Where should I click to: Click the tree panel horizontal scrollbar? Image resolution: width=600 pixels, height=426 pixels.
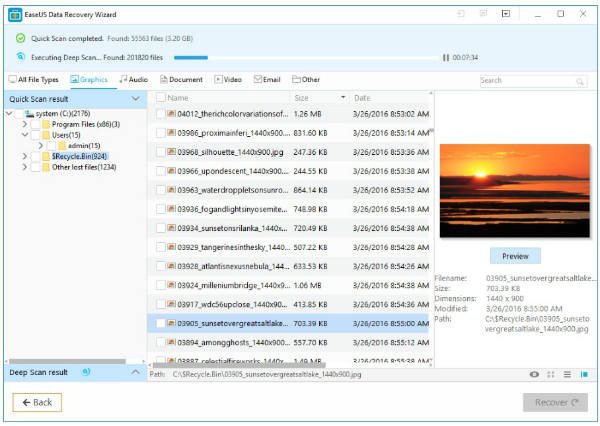[x=67, y=361]
